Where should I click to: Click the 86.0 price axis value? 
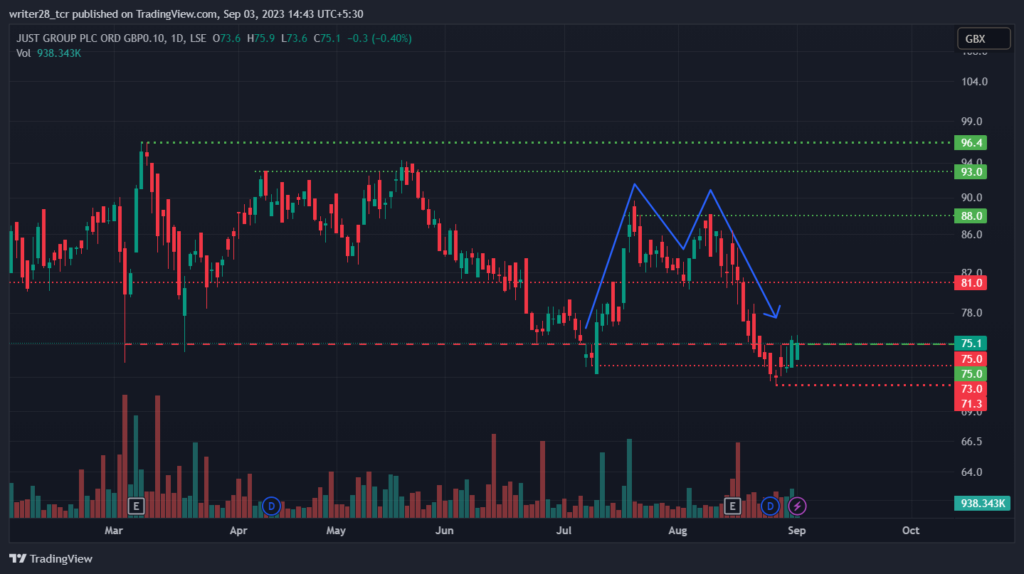972,234
